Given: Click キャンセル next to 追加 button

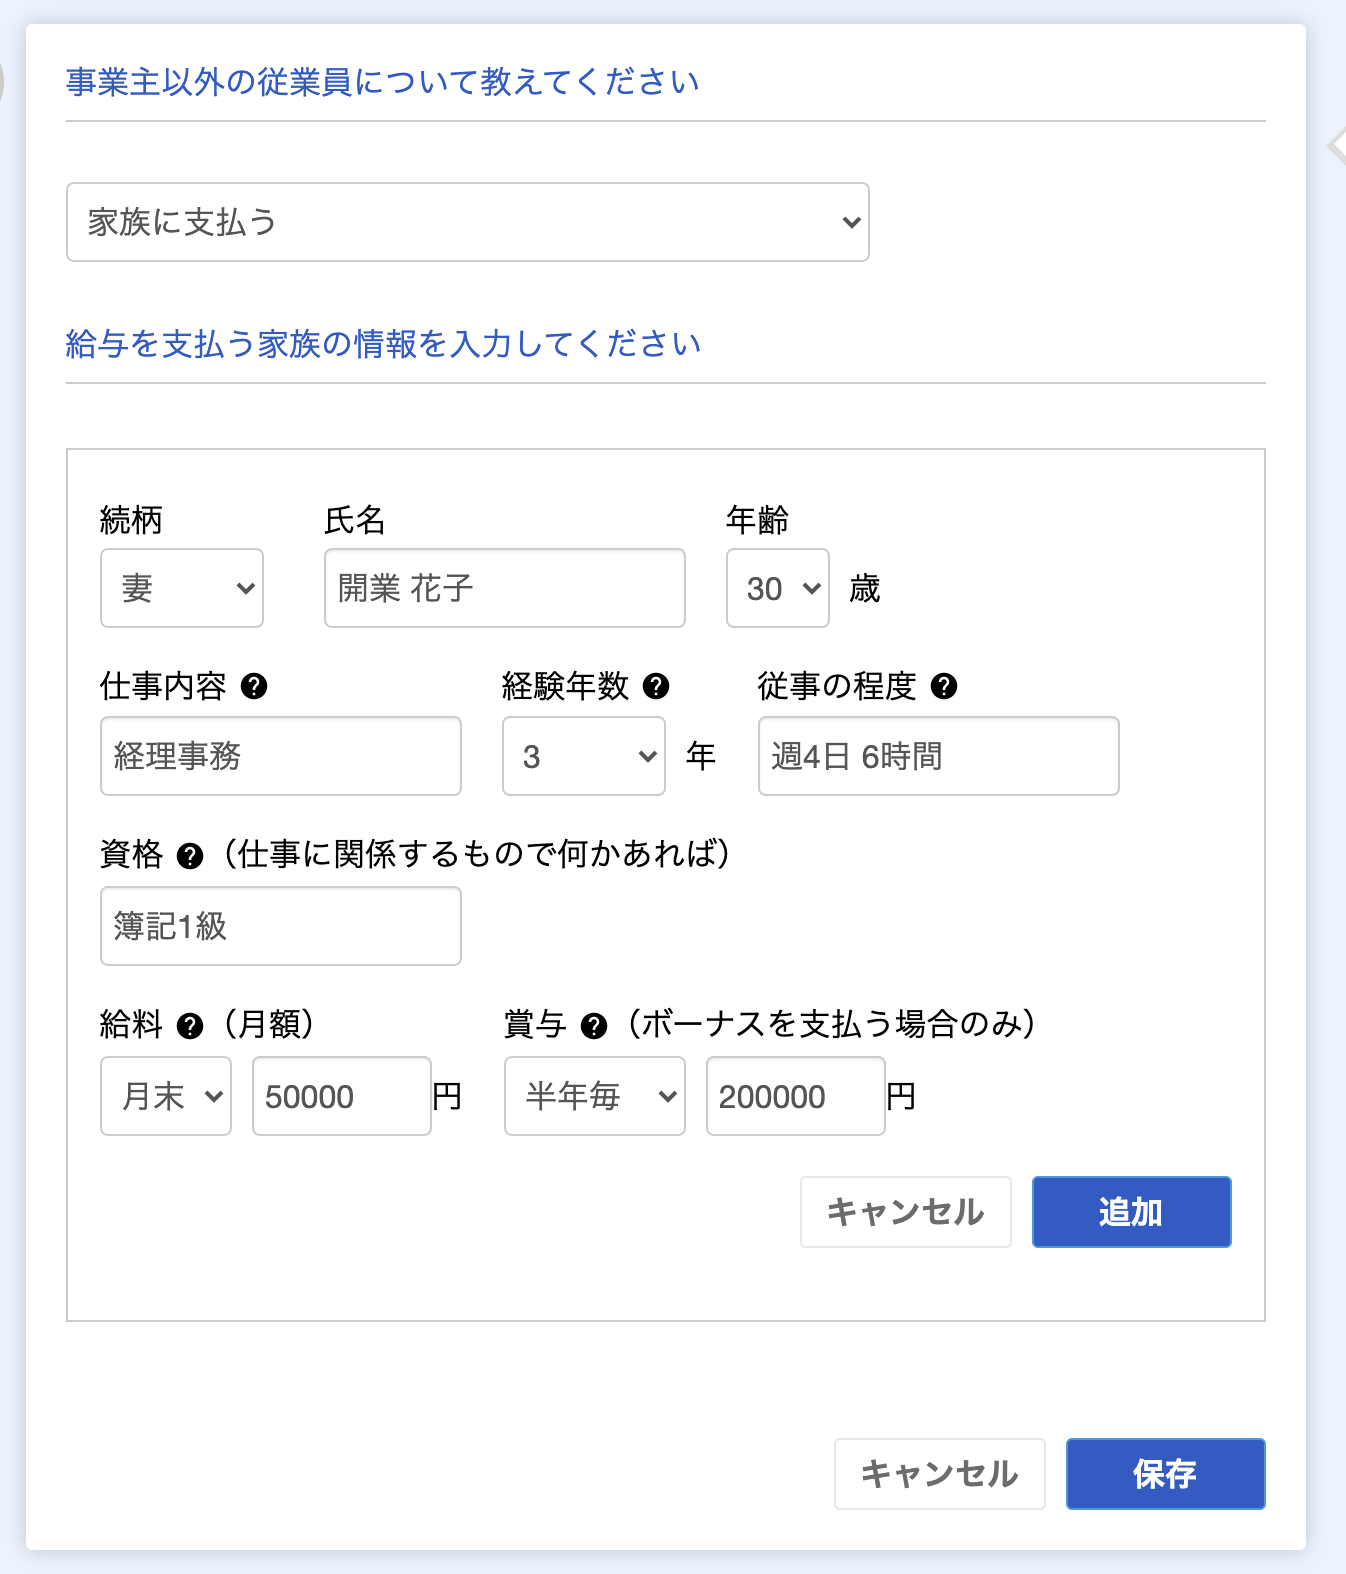Looking at the screenshot, I should pos(906,1212).
